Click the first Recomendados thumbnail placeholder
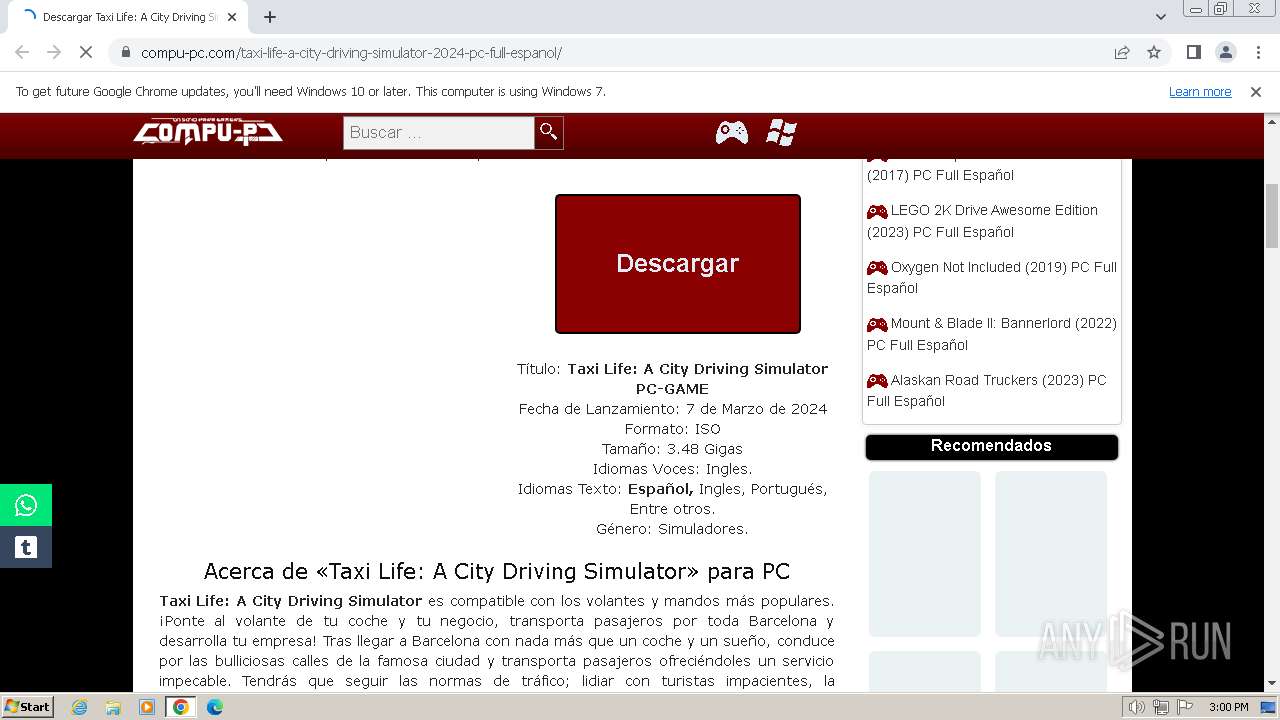This screenshot has width=1280, height=720. tap(925, 554)
